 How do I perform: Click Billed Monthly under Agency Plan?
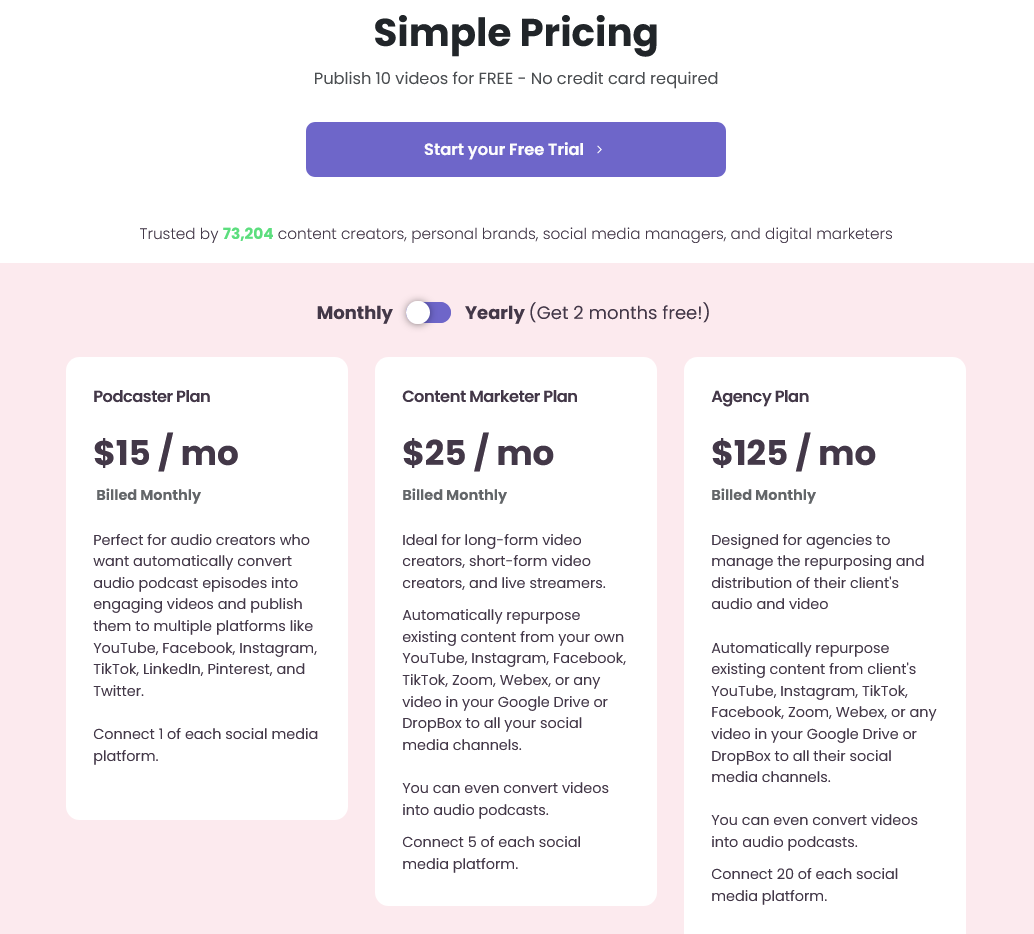[763, 495]
